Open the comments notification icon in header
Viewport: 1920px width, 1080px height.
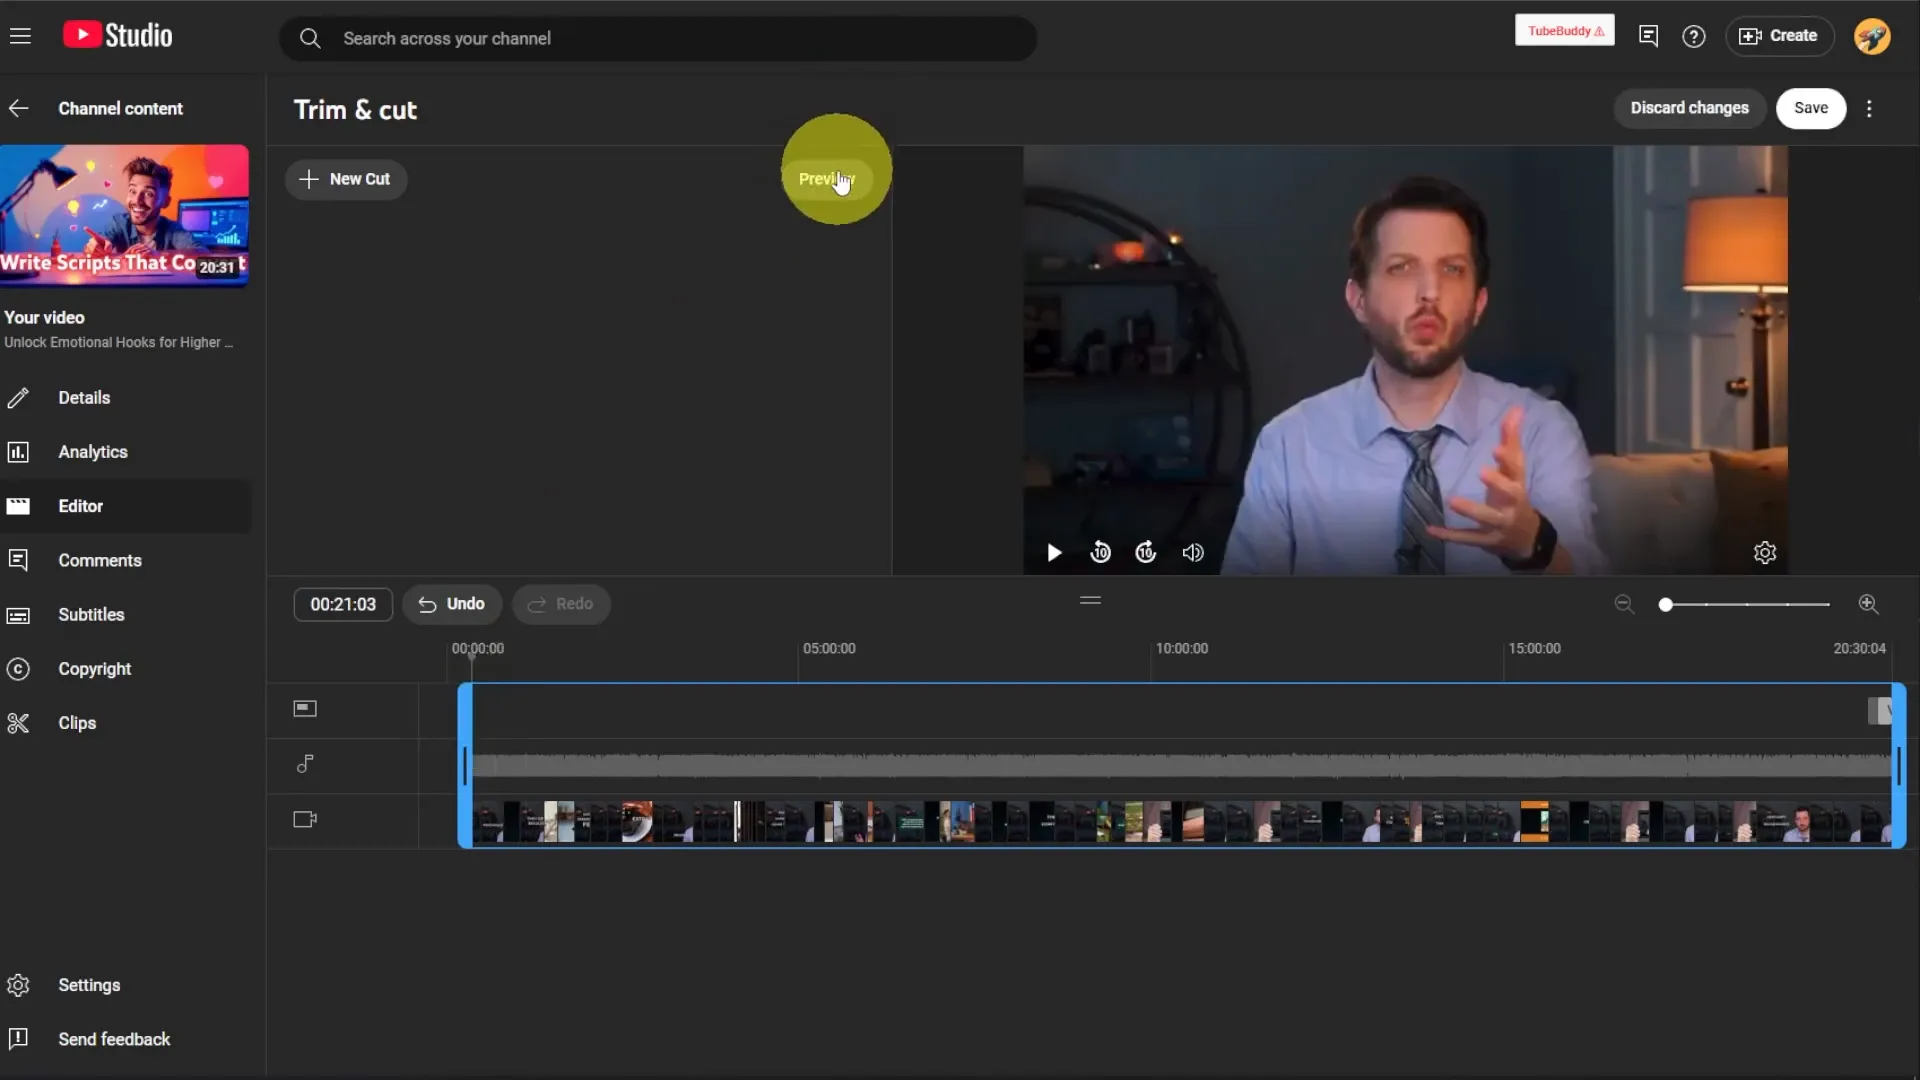[1648, 36]
